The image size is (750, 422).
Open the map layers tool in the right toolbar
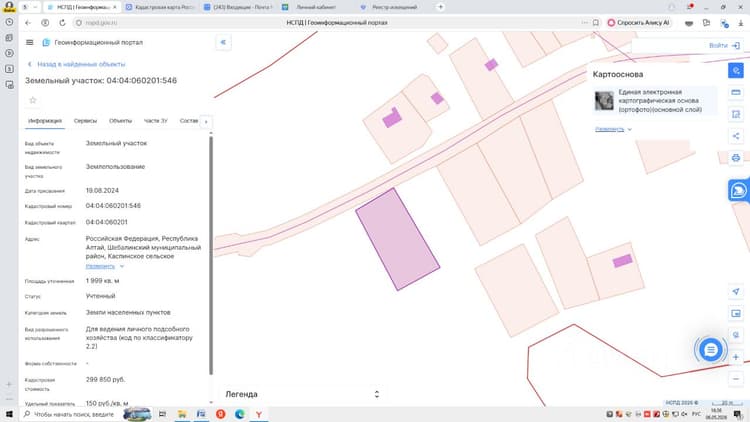(x=736, y=114)
